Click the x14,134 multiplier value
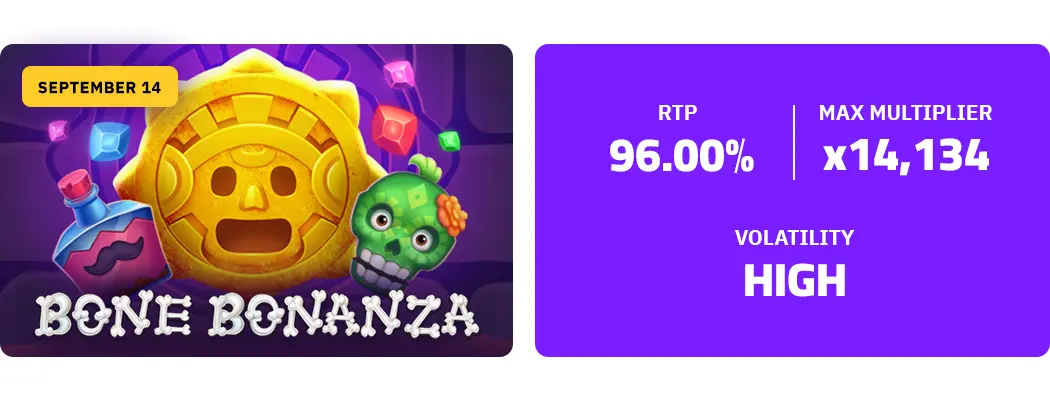The width and height of the screenshot is (1050, 404). 906,156
